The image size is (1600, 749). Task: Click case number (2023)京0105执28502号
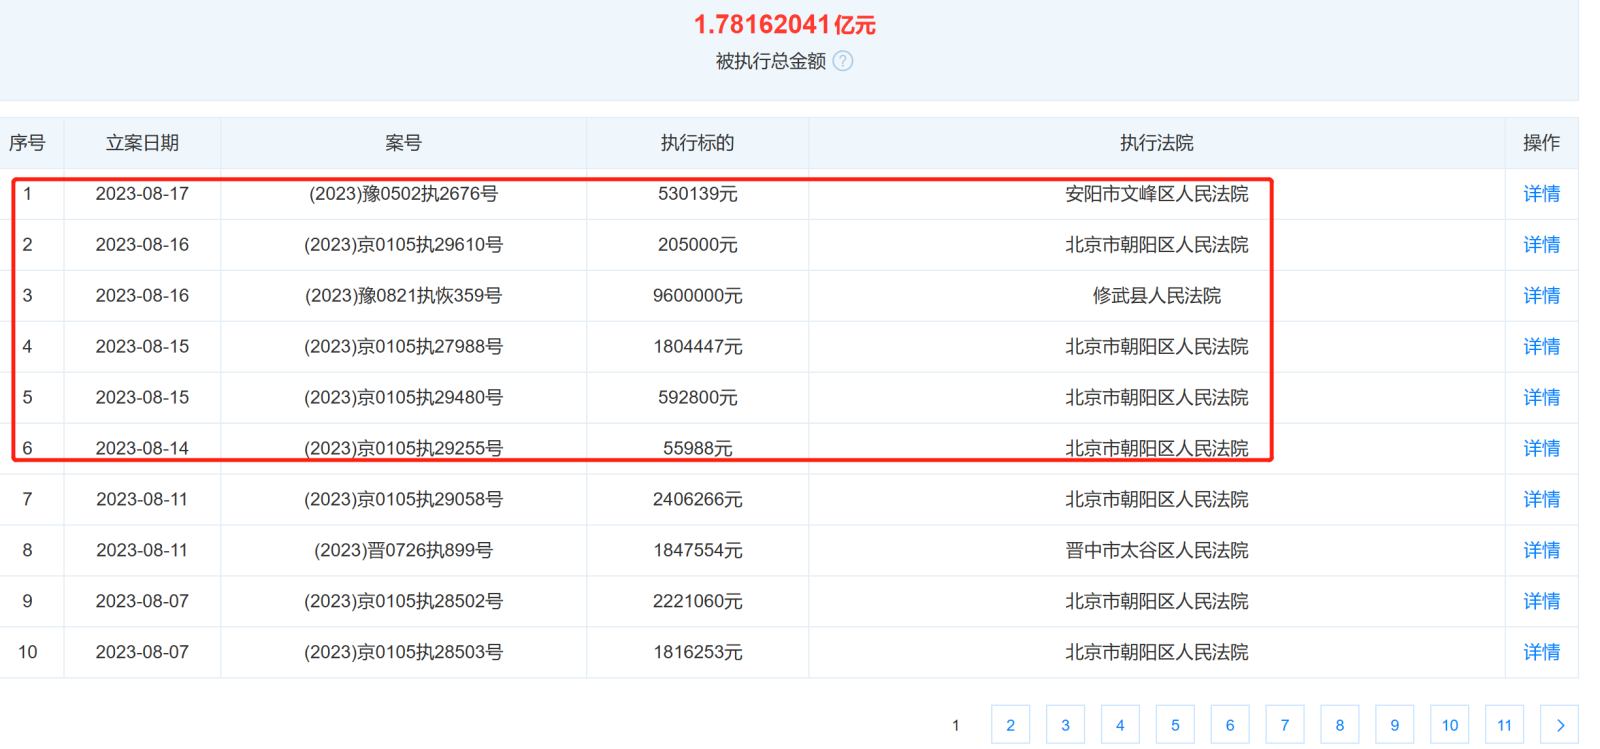[x=403, y=601]
